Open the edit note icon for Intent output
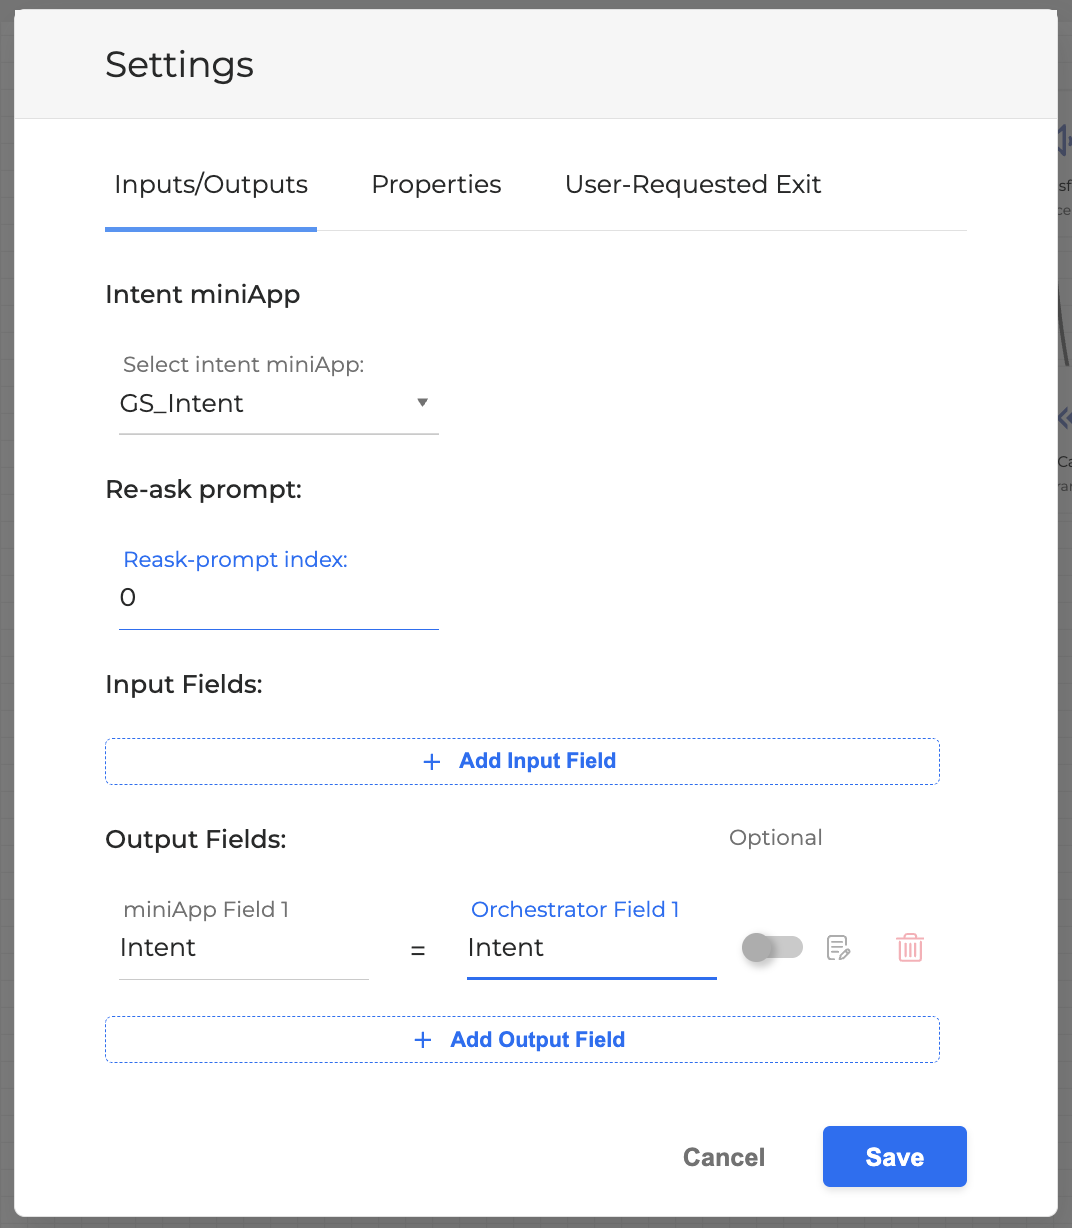Screen dimensions: 1072x1228 [x=838, y=947]
